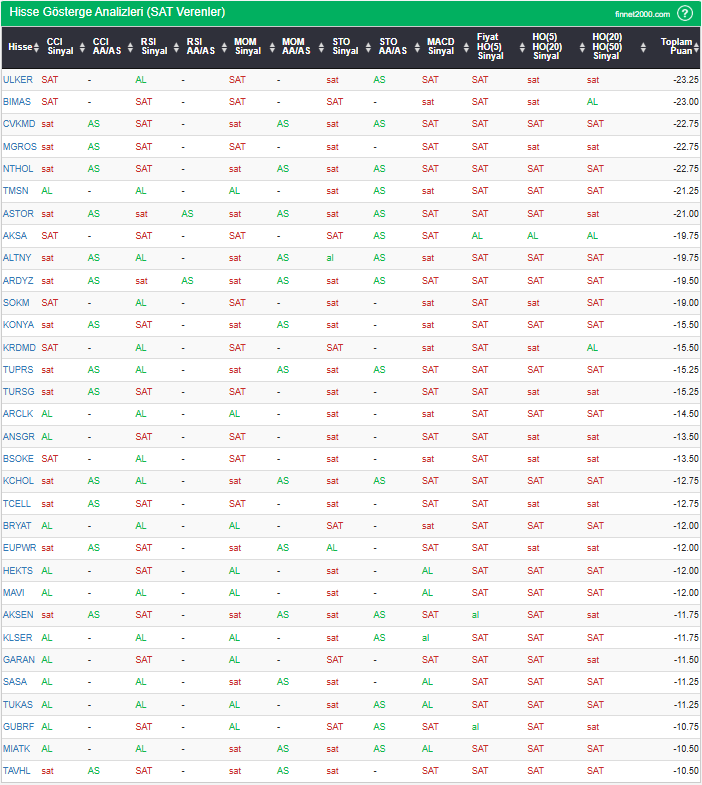The width and height of the screenshot is (702, 785).
Task: Select the -21.00 total score of ASTOR
Action: click(x=685, y=214)
